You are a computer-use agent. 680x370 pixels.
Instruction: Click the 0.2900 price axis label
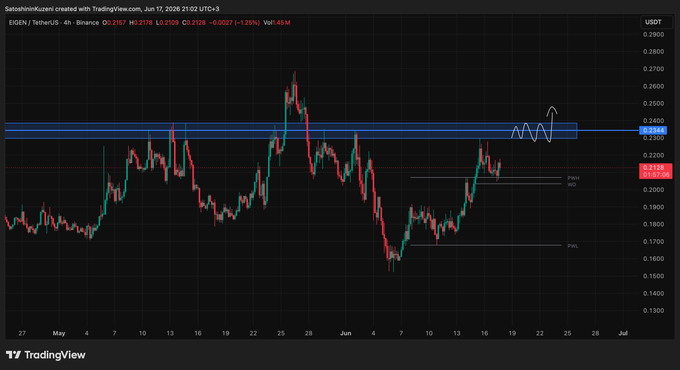coord(654,35)
